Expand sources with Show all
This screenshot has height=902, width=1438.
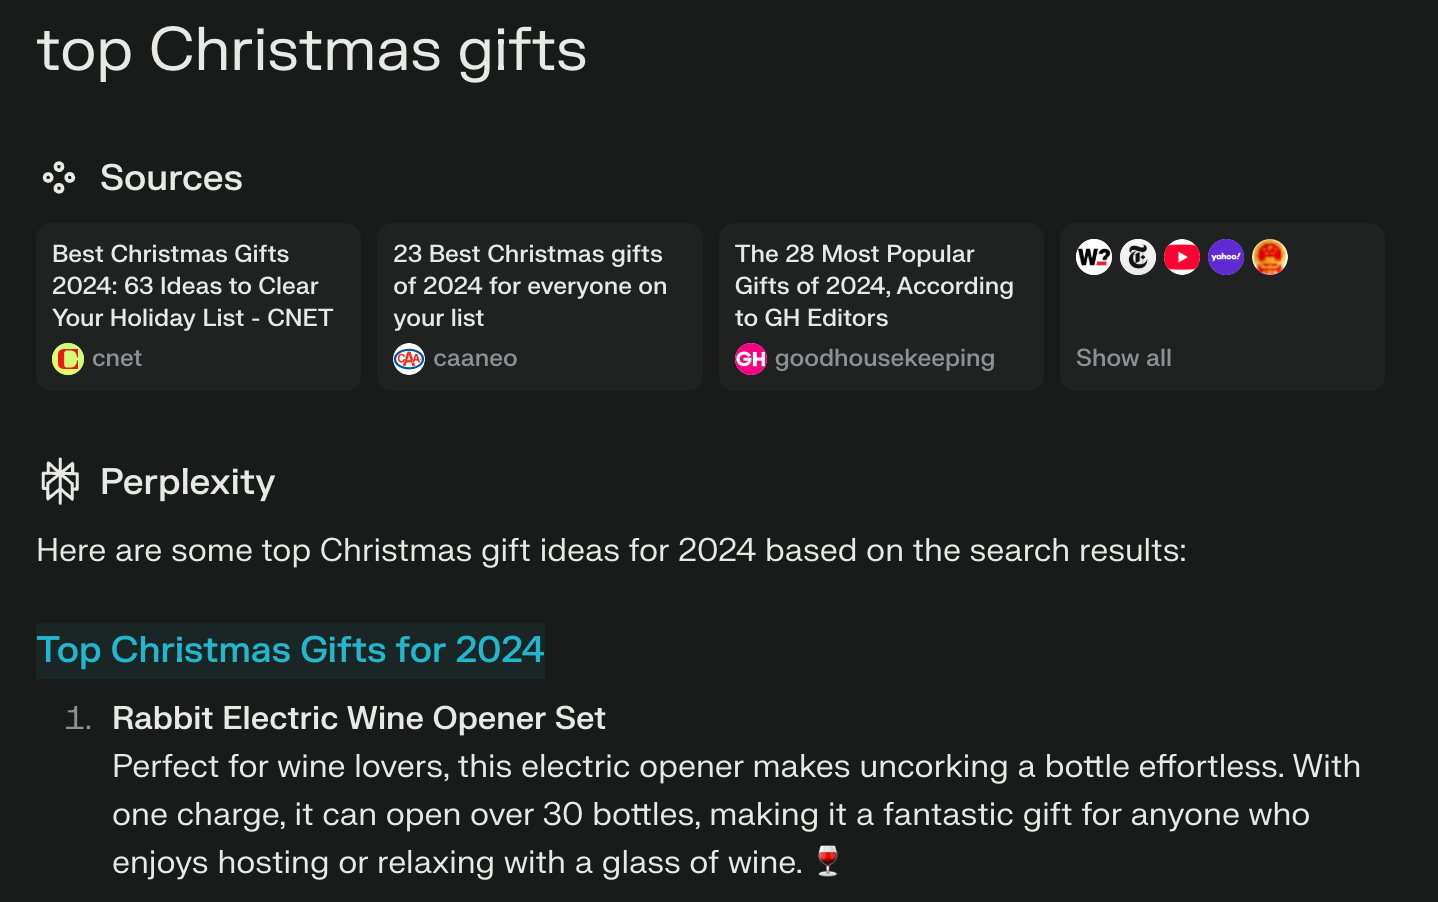(x=1123, y=358)
